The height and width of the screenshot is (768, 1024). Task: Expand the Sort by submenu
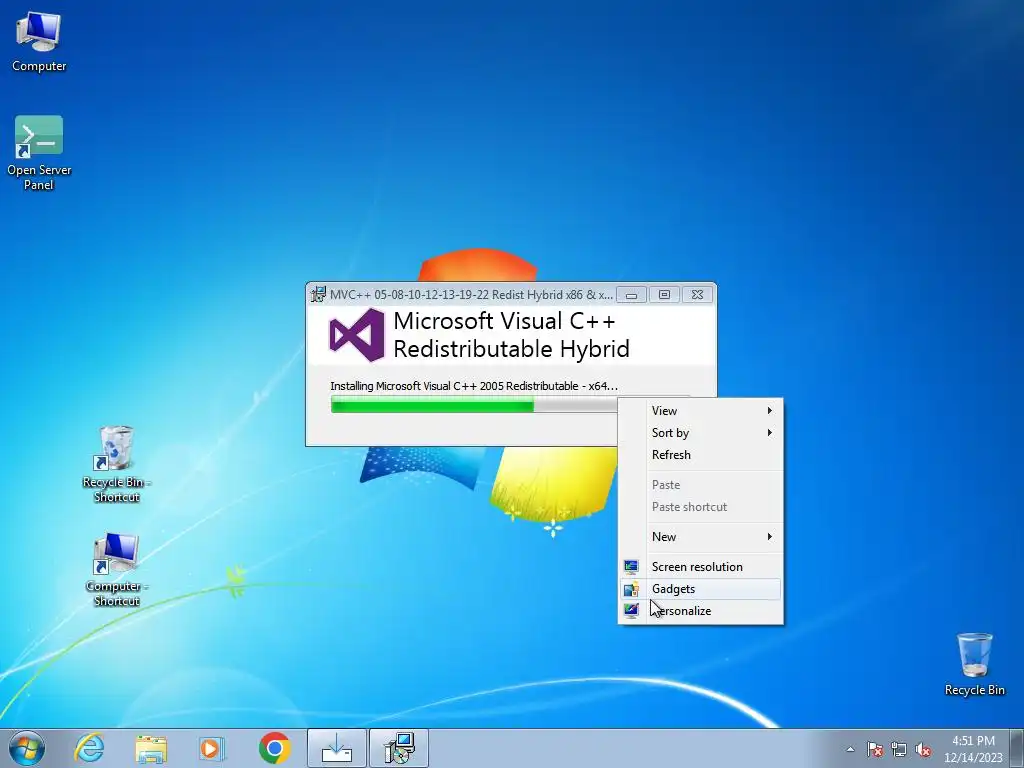click(701, 433)
